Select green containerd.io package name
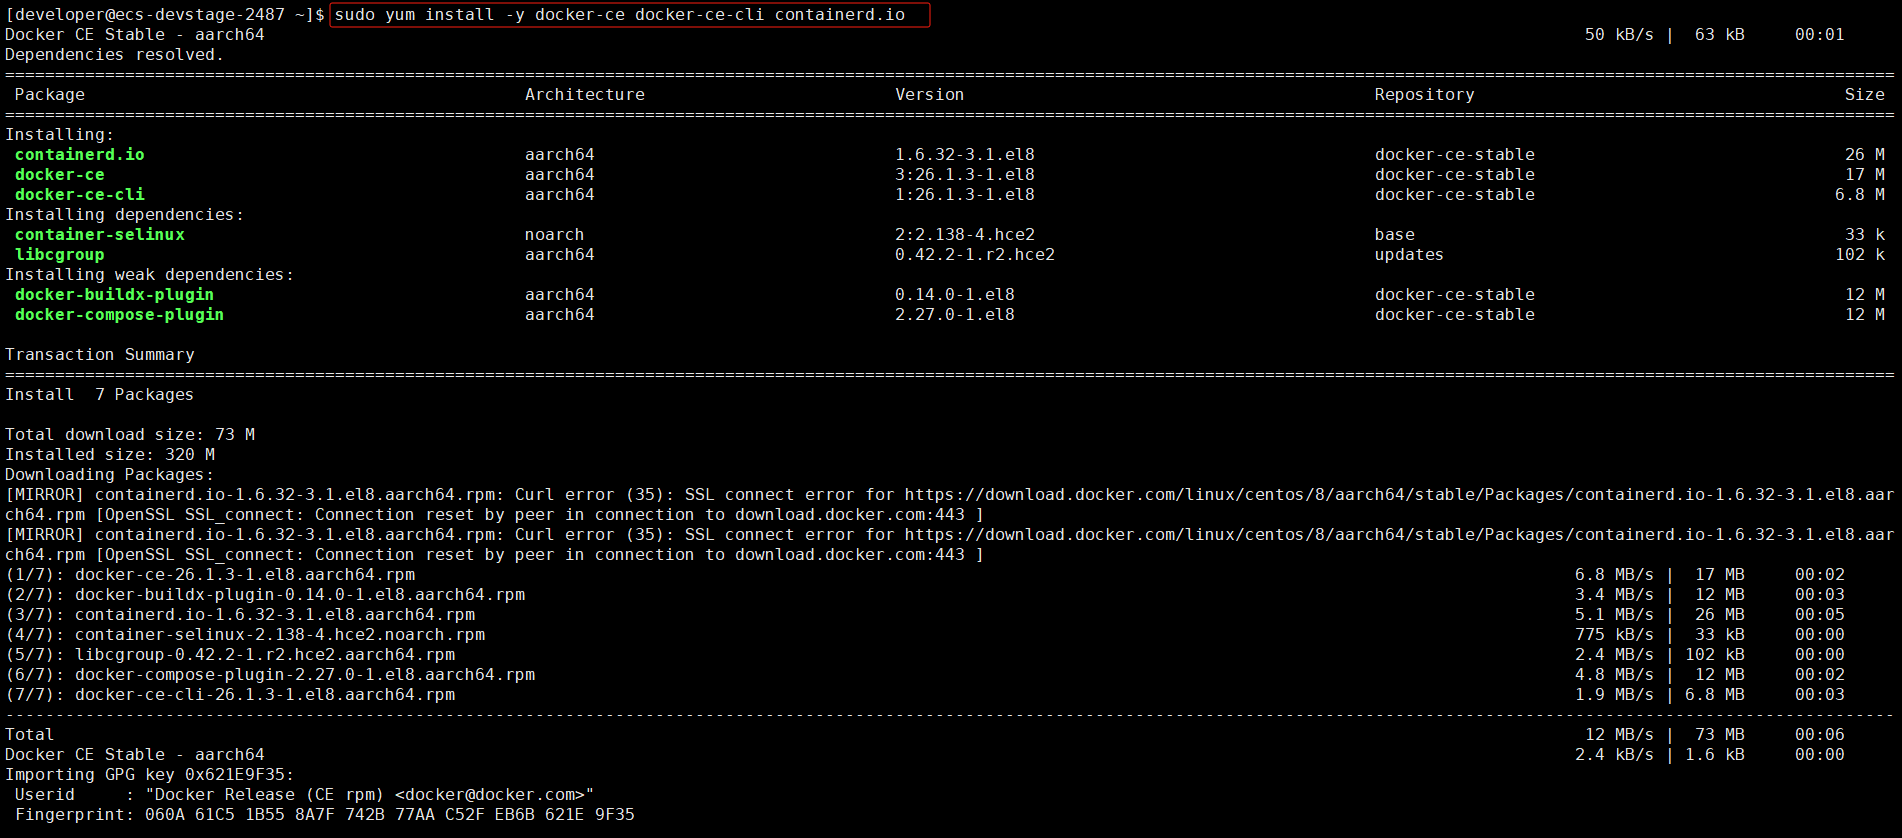The image size is (1902, 838). pos(80,155)
